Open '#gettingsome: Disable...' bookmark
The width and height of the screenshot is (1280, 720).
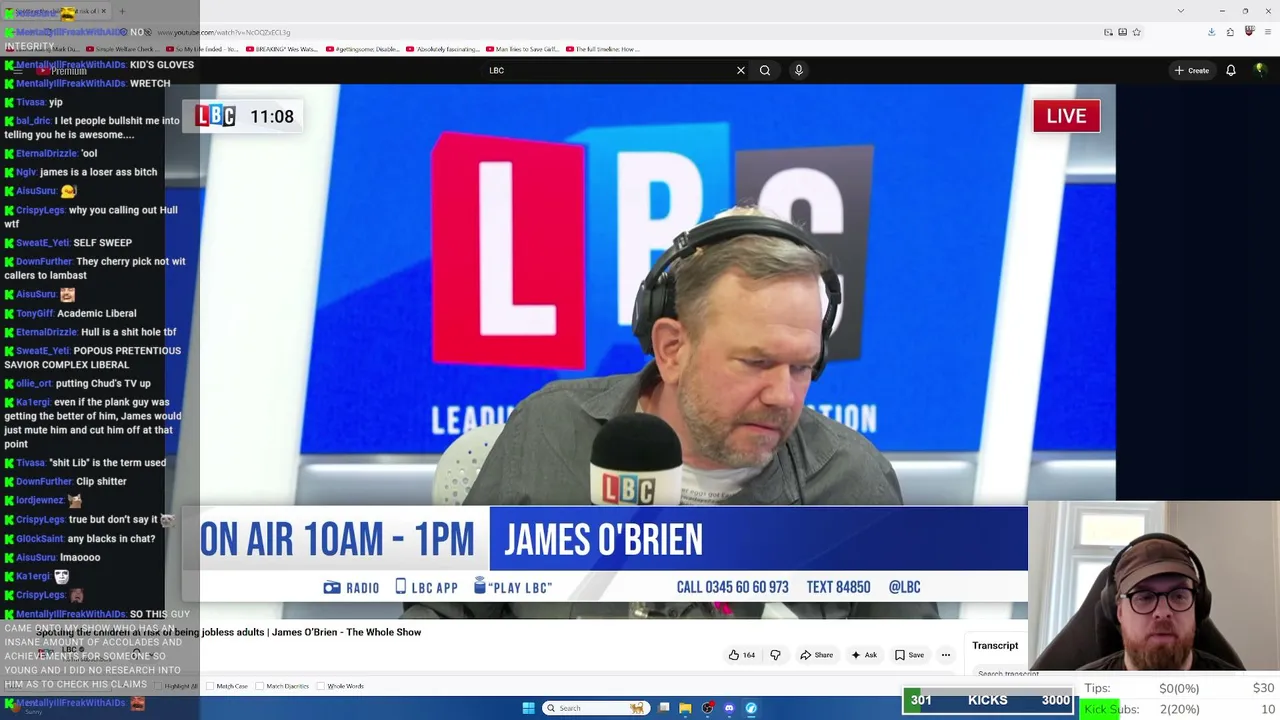pyautogui.click(x=361, y=49)
